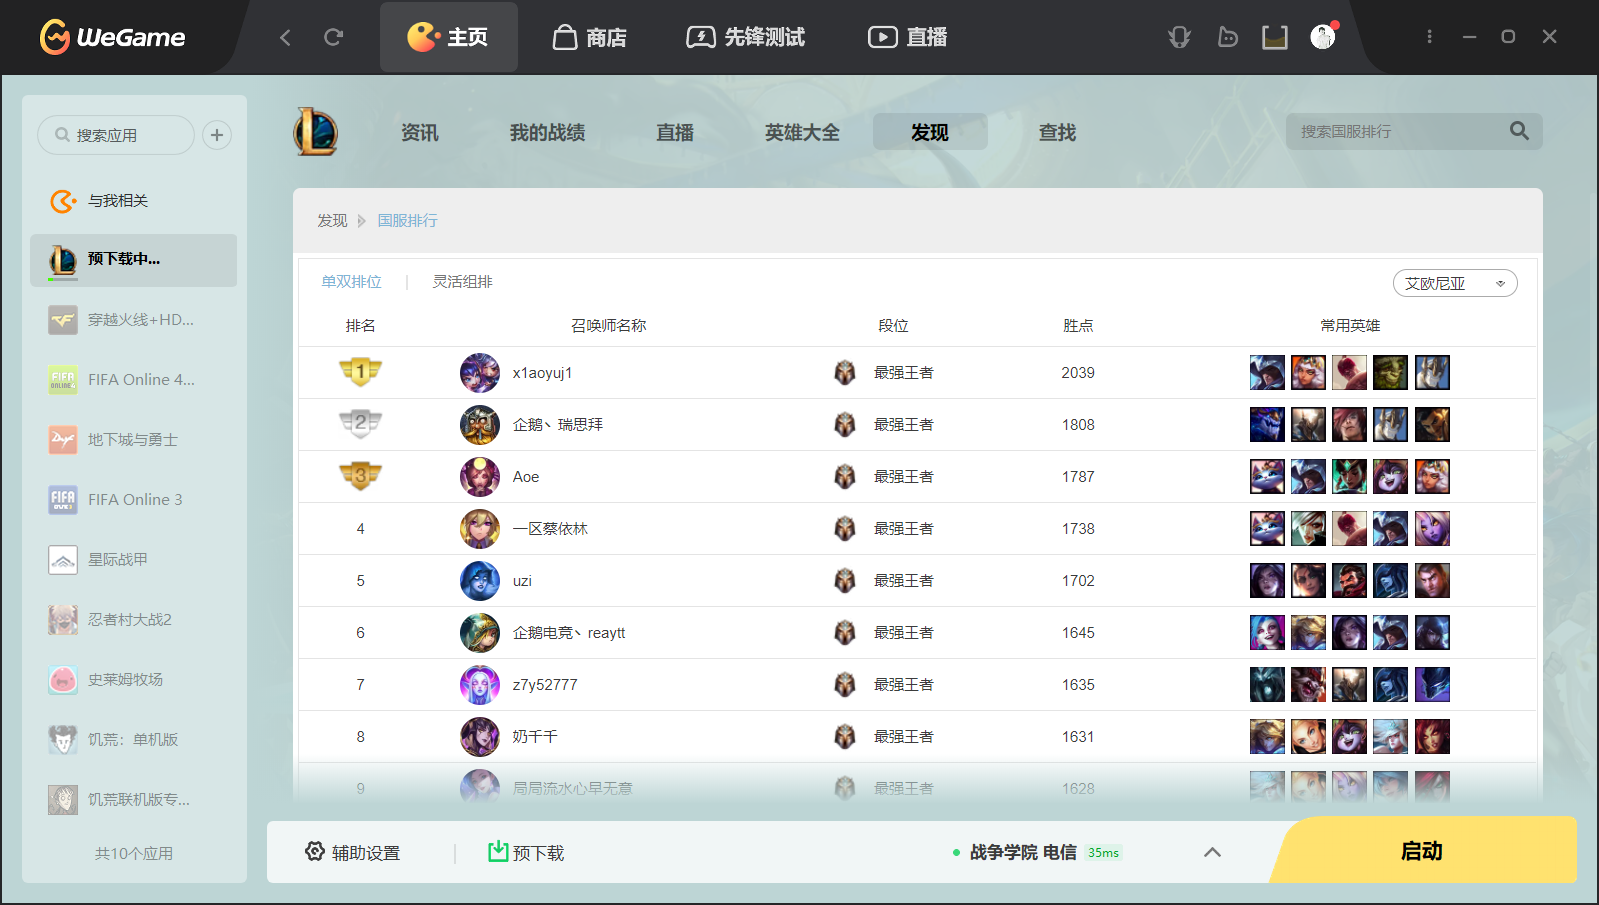The image size is (1599, 905).
Task: Click first champion icon in x1aoyuj1 row
Action: [x=1267, y=373]
